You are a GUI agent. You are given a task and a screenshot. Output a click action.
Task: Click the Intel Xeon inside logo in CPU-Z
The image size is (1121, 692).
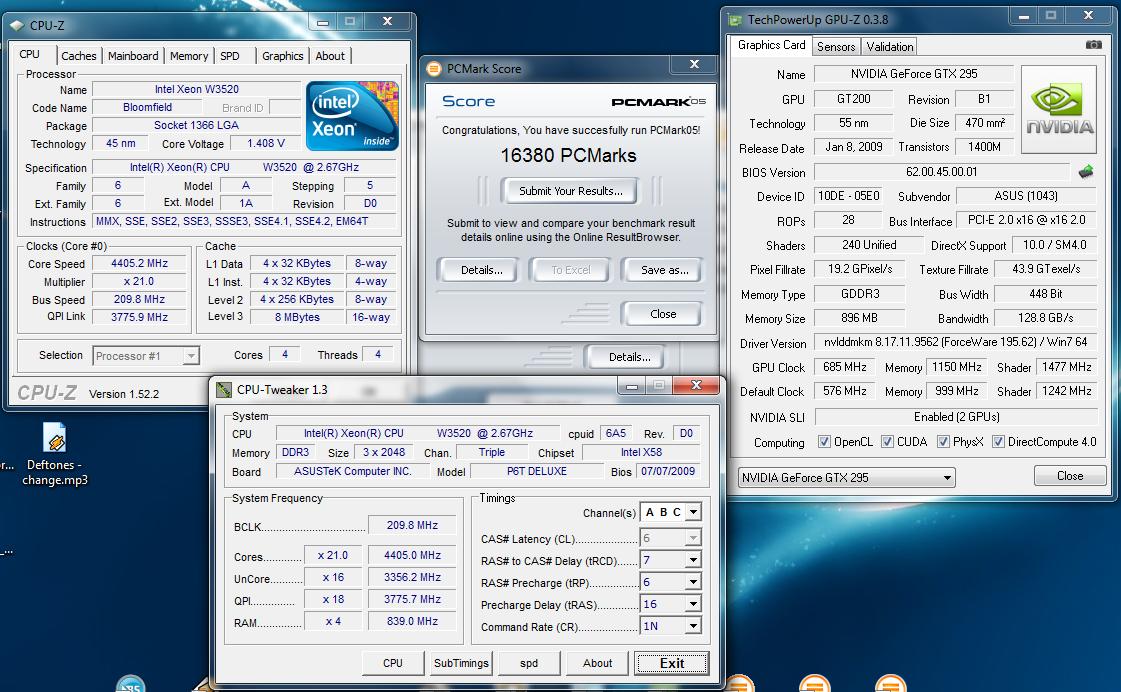point(352,116)
